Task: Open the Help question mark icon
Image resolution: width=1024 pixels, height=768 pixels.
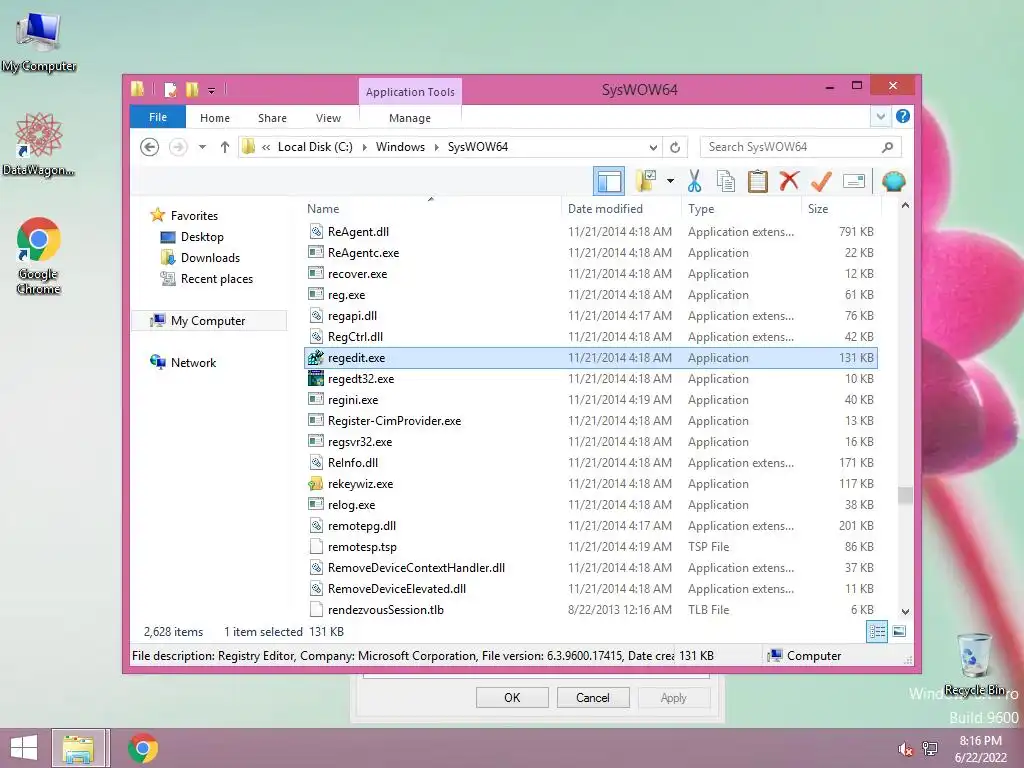Action: click(903, 116)
